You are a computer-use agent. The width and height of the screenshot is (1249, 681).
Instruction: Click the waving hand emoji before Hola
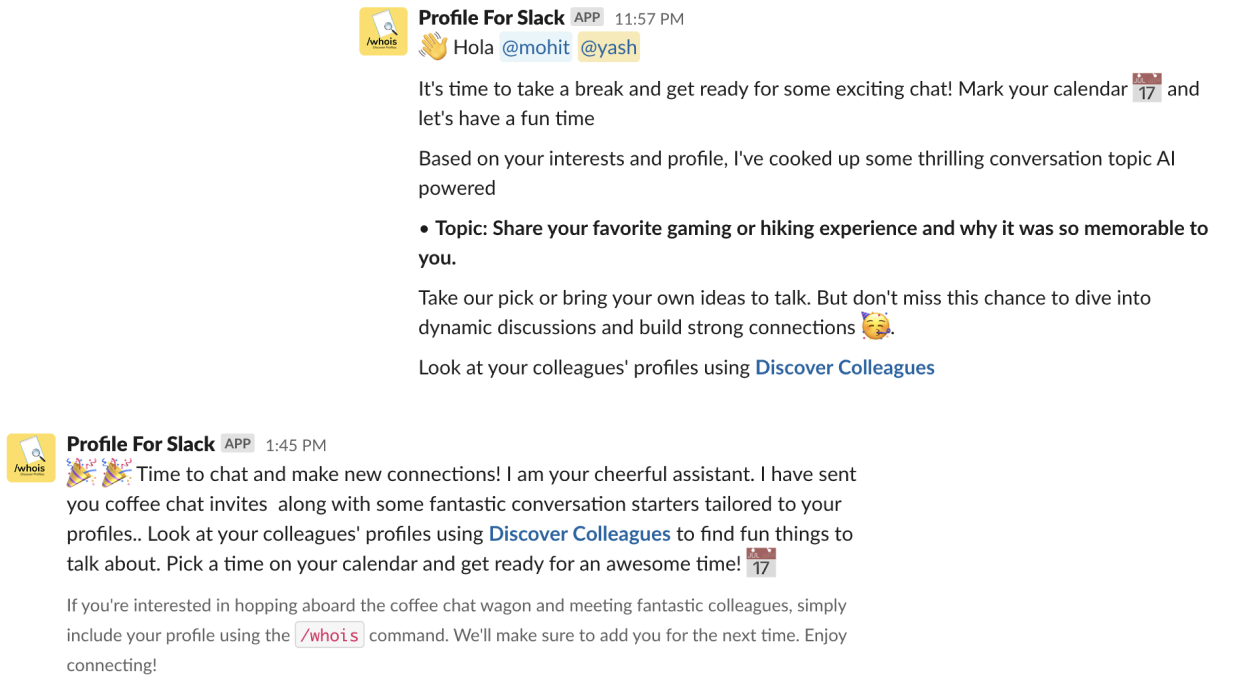click(x=433, y=47)
